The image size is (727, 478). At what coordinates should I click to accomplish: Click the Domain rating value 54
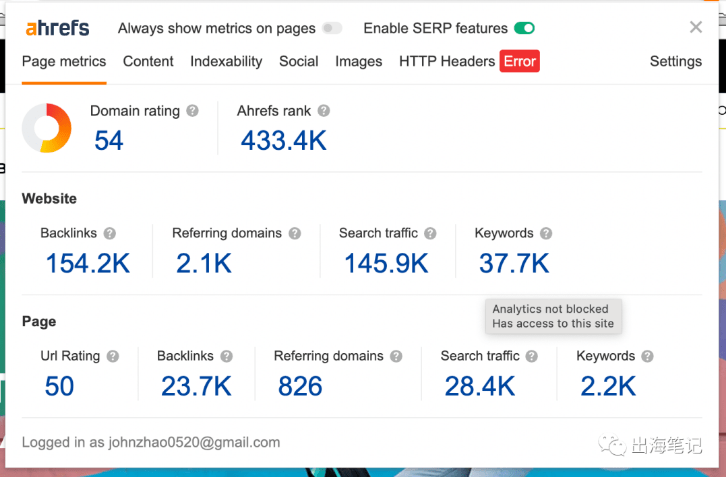click(109, 140)
